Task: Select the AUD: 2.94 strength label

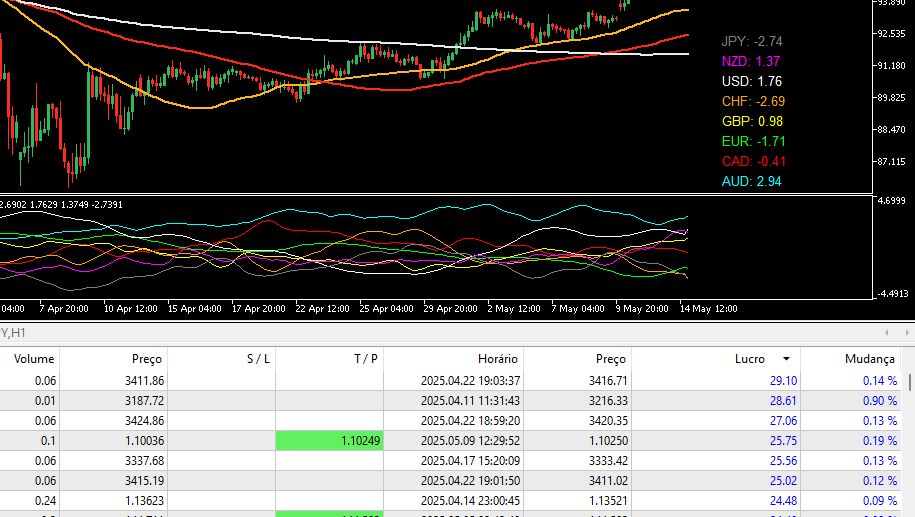Action: (x=752, y=181)
